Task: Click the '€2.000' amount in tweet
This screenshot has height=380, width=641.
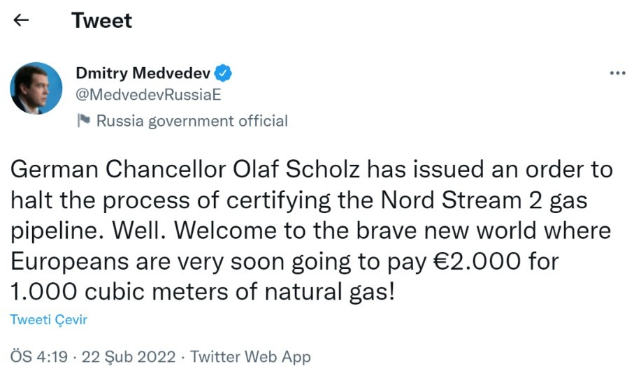Action: [x=477, y=261]
